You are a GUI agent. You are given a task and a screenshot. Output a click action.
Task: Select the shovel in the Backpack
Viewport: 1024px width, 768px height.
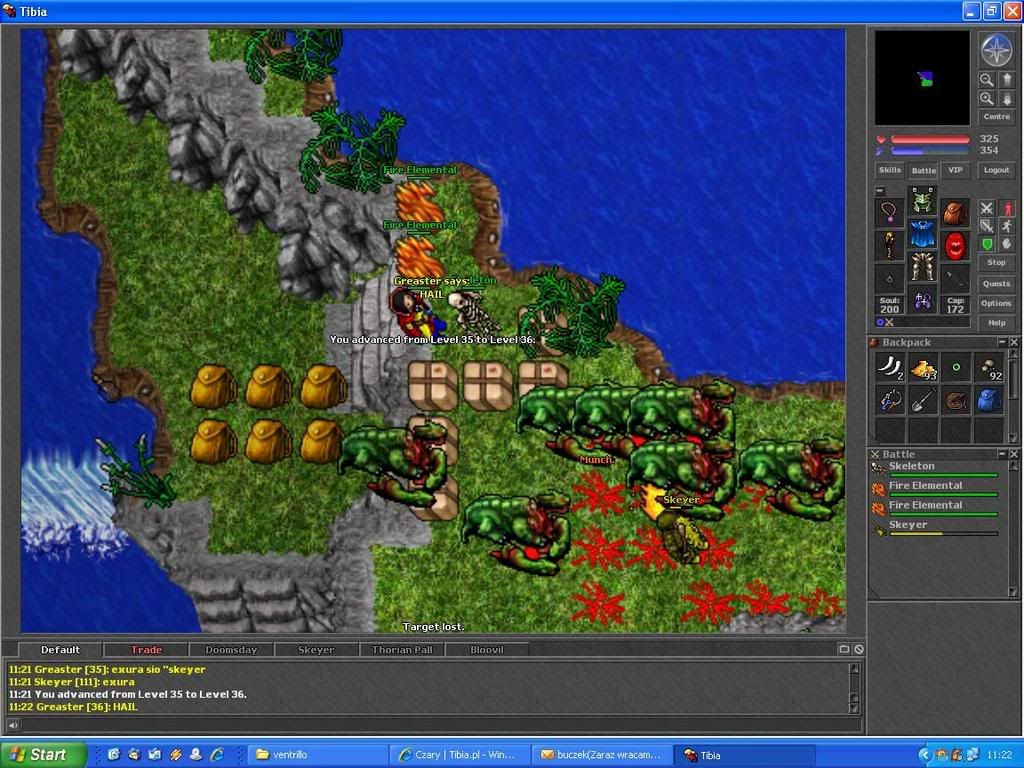pyautogui.click(x=923, y=400)
